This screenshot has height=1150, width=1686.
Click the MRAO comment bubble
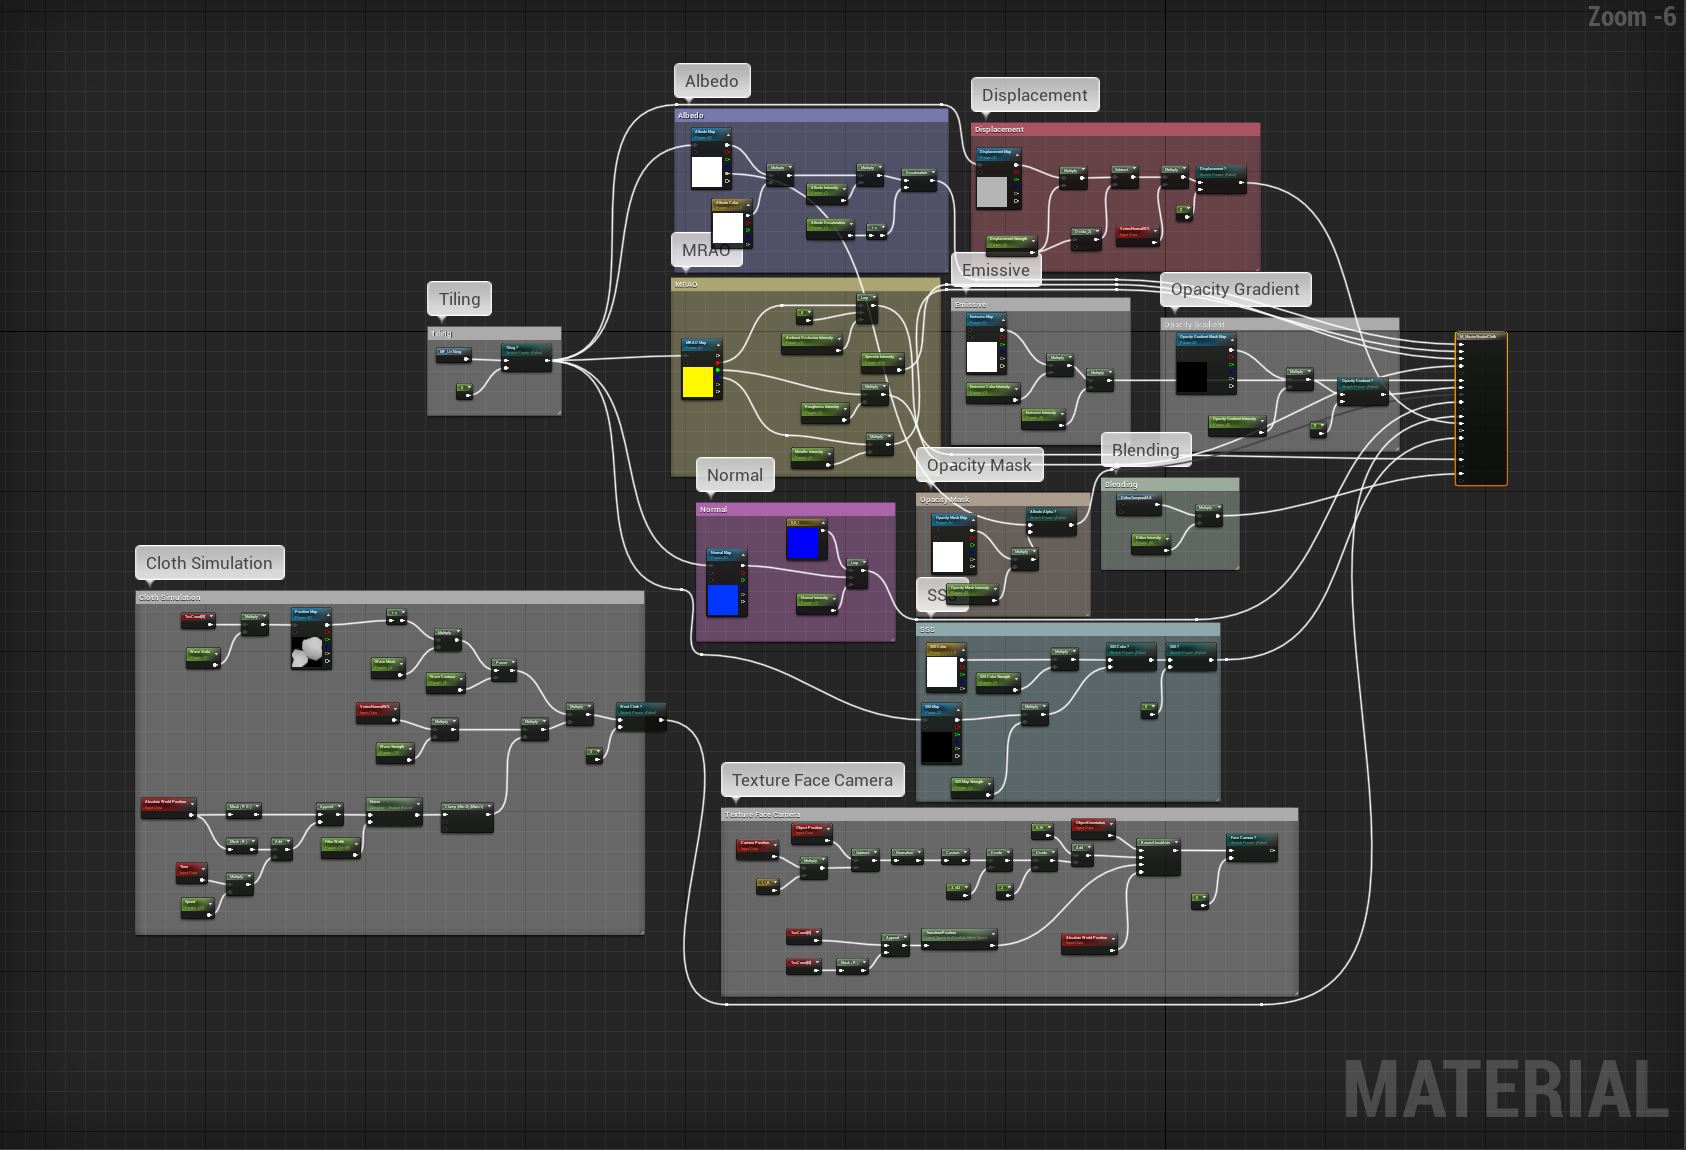pyautogui.click(x=706, y=250)
